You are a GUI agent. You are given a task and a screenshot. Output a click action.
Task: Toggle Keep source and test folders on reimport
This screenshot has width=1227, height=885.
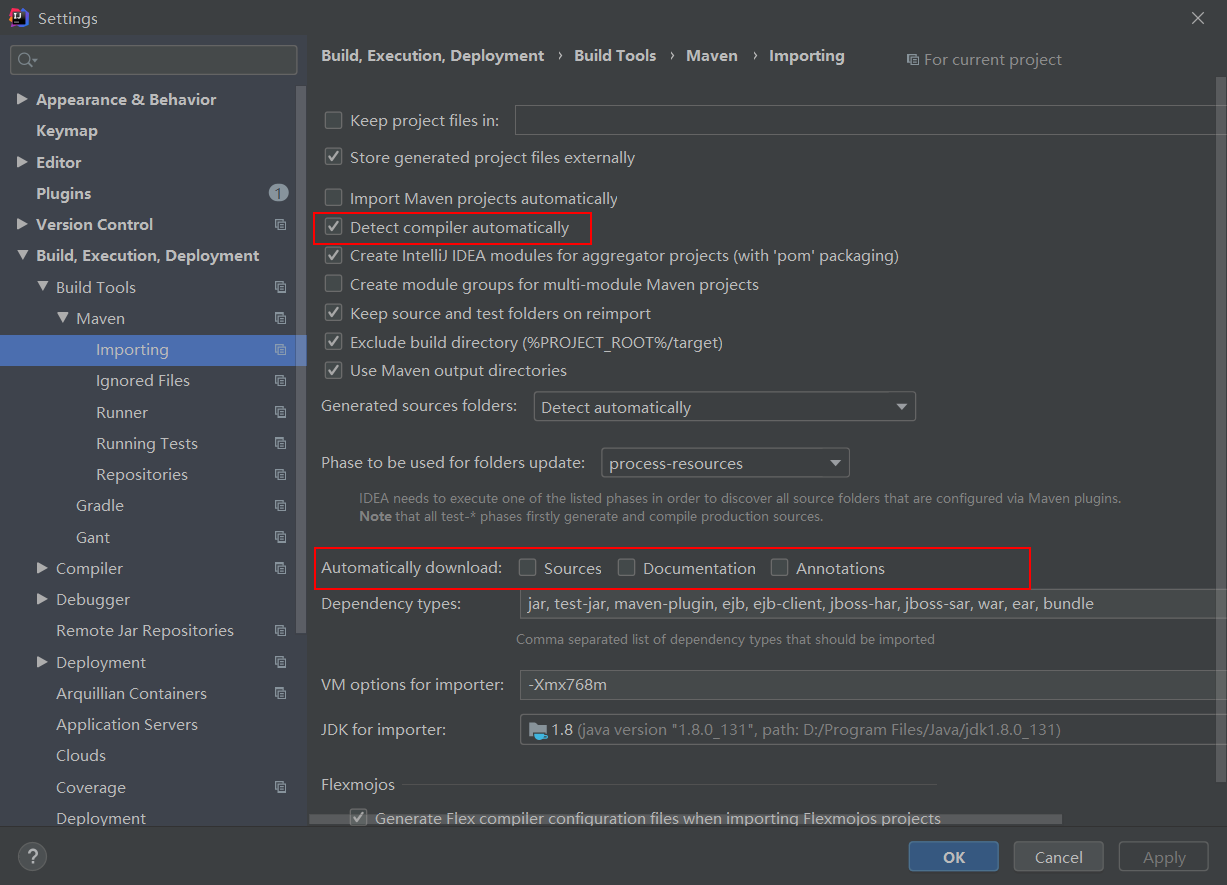[x=333, y=313]
